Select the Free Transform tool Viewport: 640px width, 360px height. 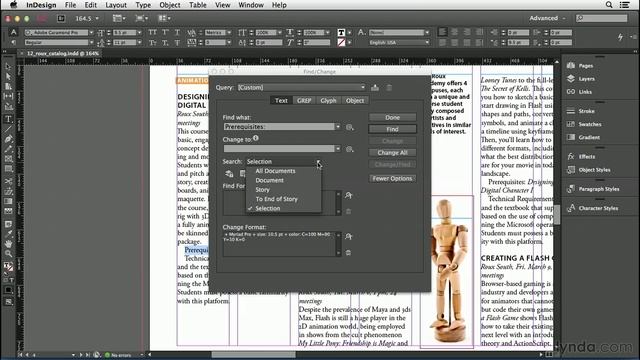(8, 191)
